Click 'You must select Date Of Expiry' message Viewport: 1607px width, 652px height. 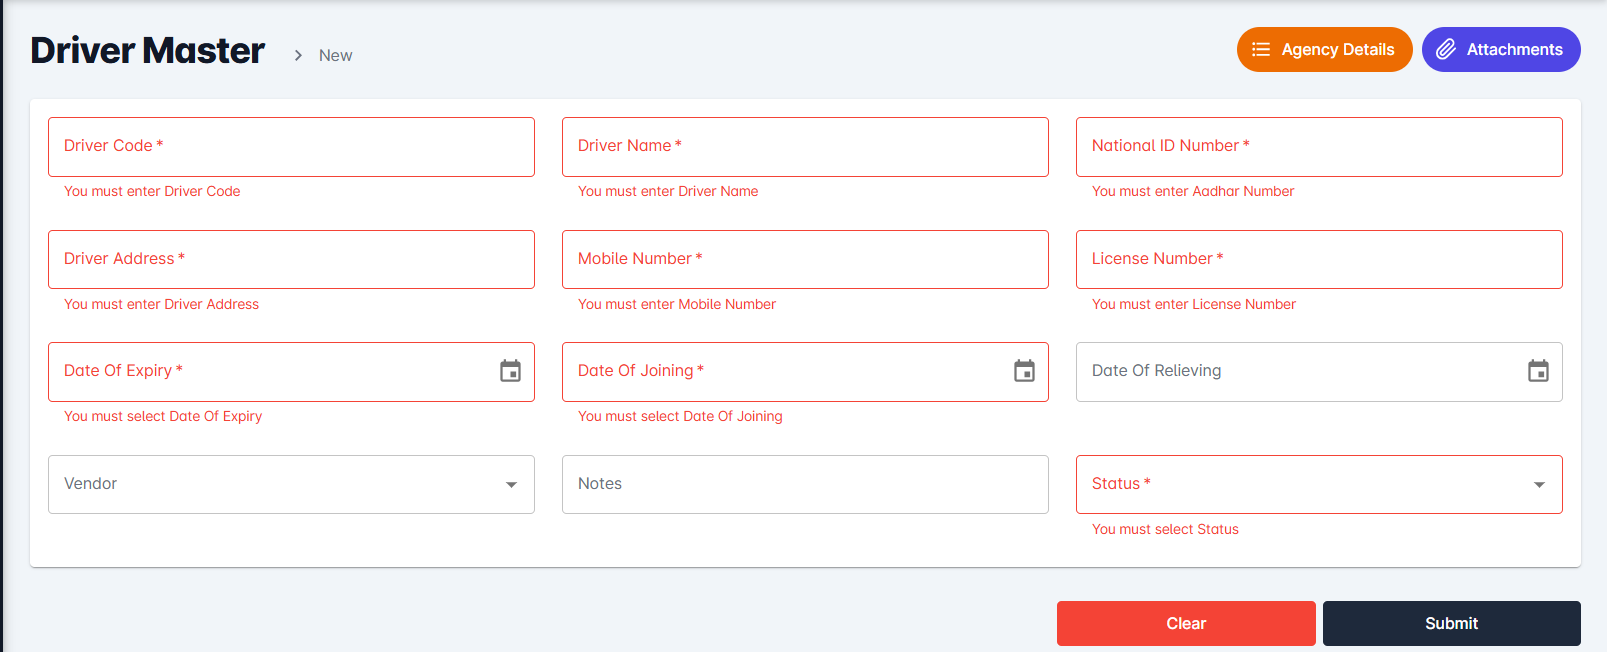coord(163,416)
